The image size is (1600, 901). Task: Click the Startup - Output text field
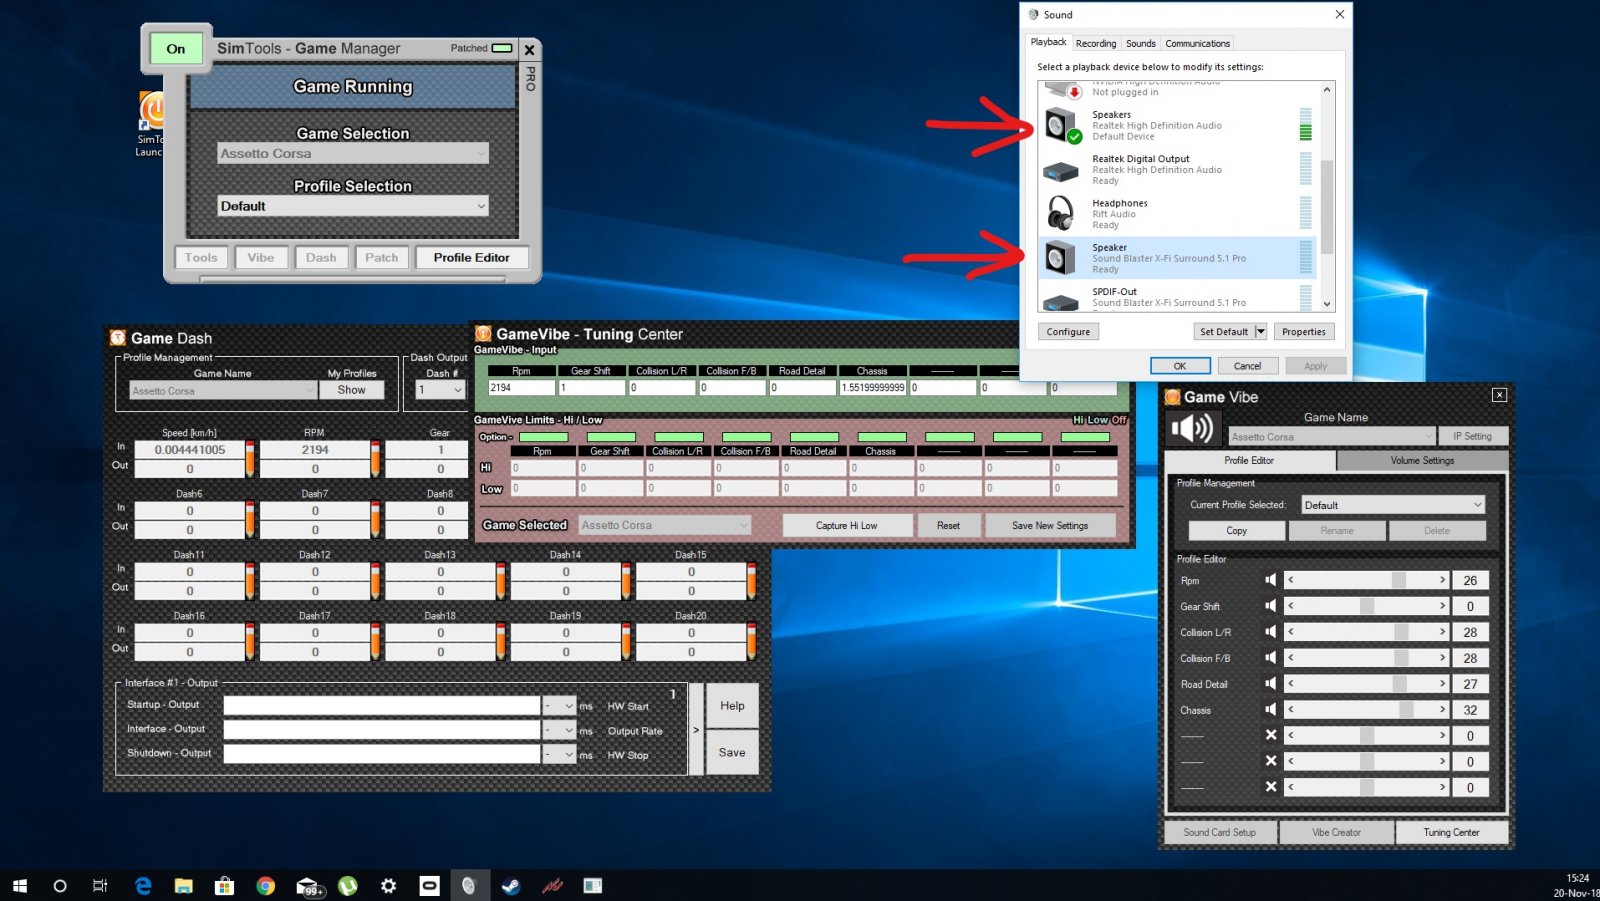(381, 706)
